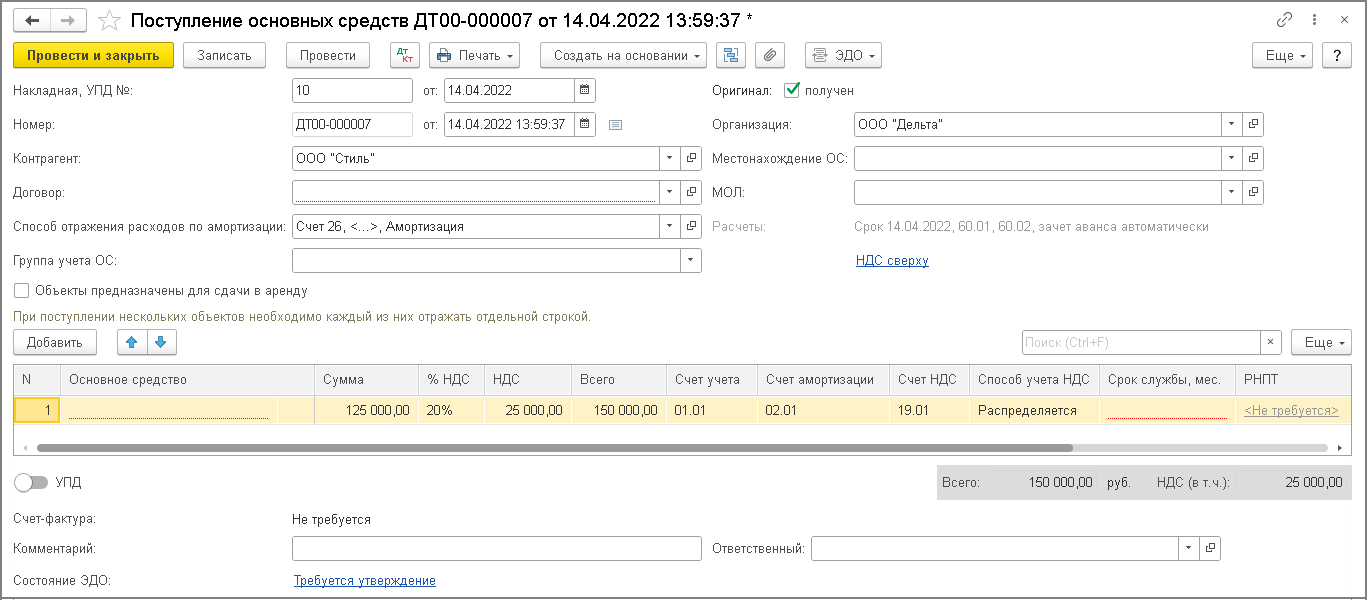Image resolution: width=1367 pixels, height=600 pixels.
Task: Open the Печать menu
Action: click(475, 55)
